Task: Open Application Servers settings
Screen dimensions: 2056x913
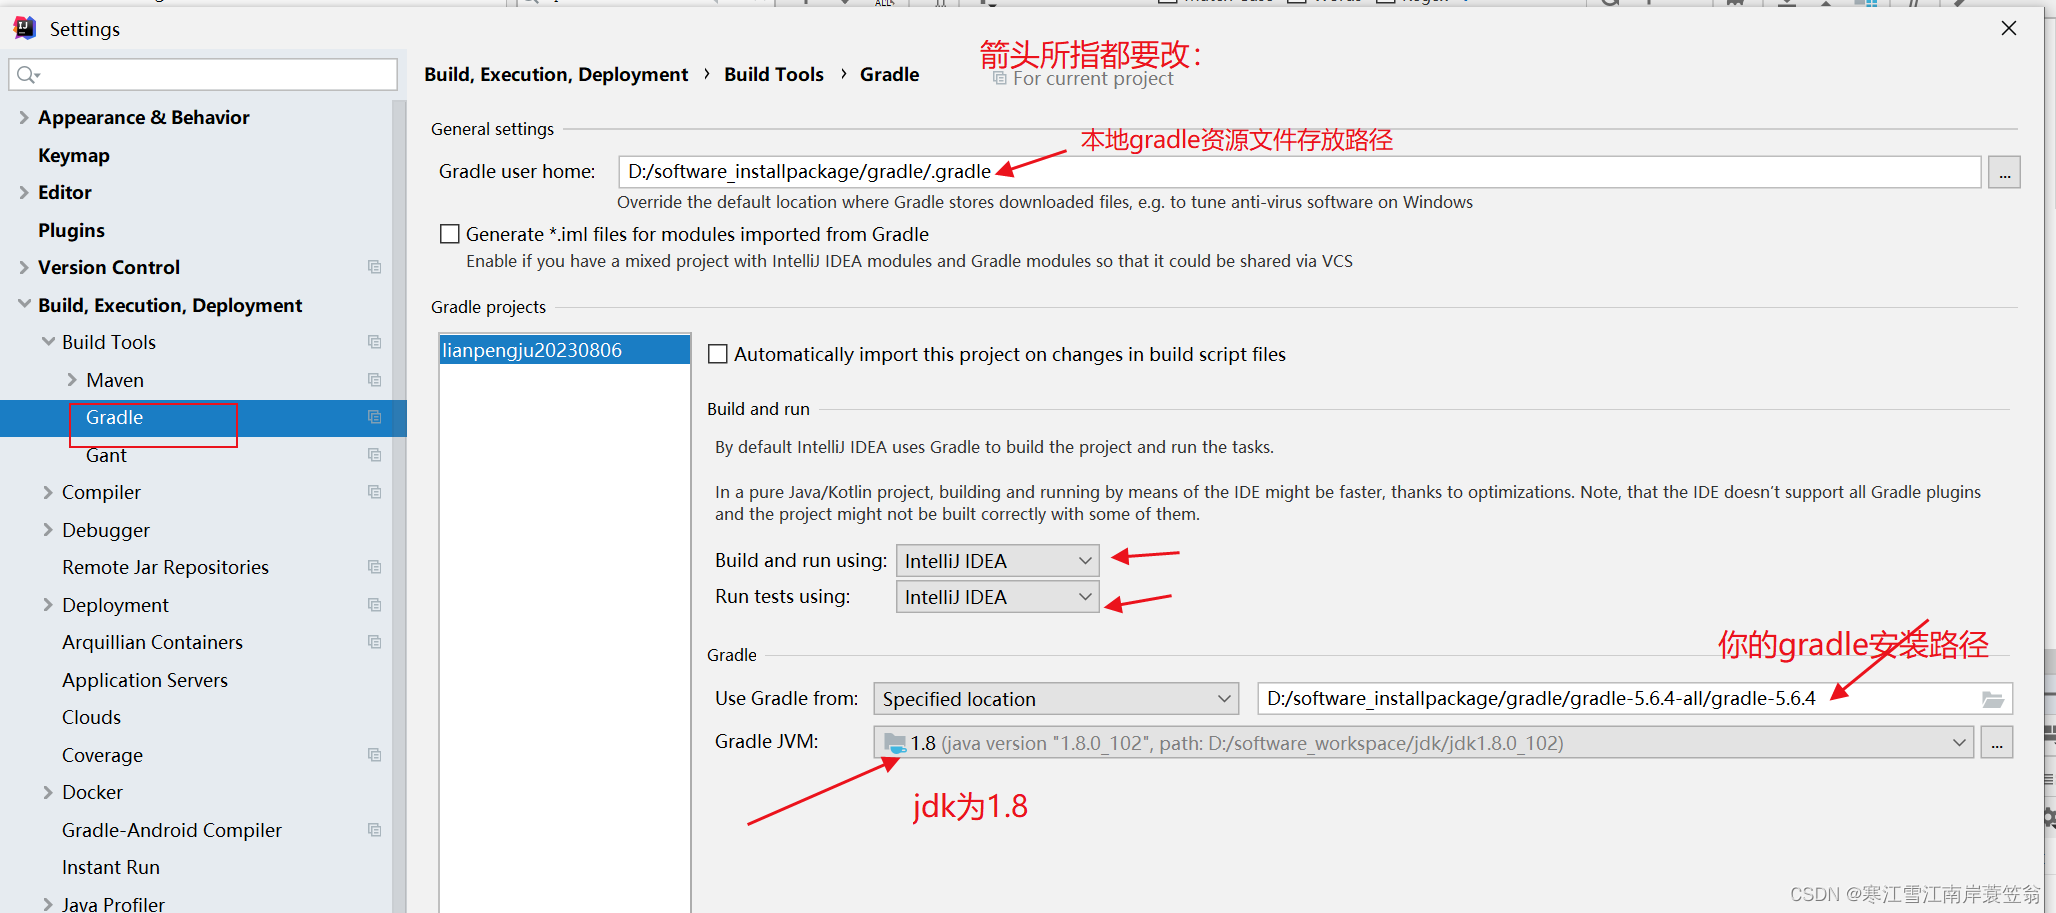Action: click(x=145, y=680)
